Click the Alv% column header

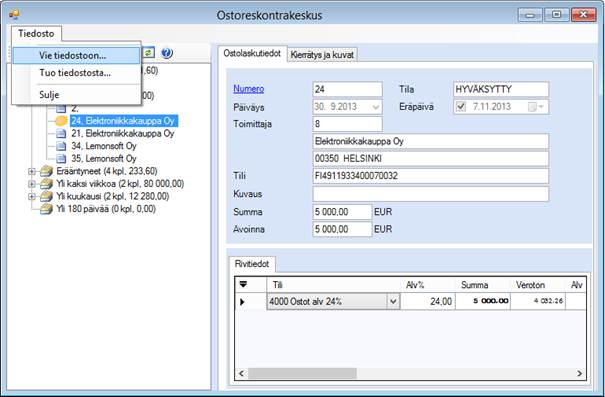point(428,285)
